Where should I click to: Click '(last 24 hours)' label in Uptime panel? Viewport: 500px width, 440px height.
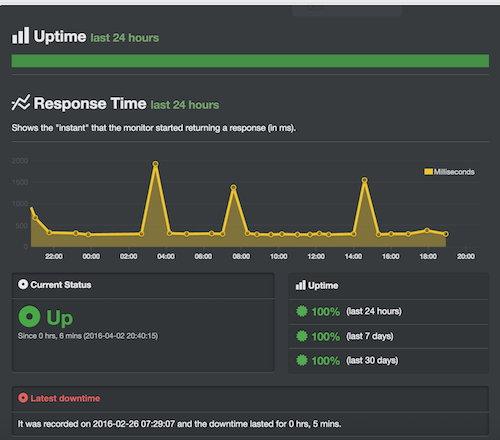click(374, 311)
